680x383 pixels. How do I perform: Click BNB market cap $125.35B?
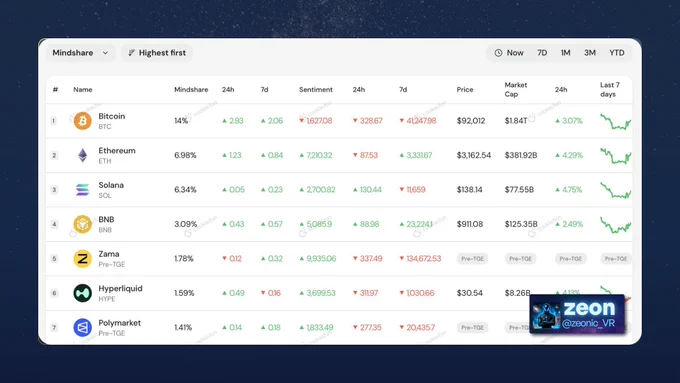click(521, 224)
